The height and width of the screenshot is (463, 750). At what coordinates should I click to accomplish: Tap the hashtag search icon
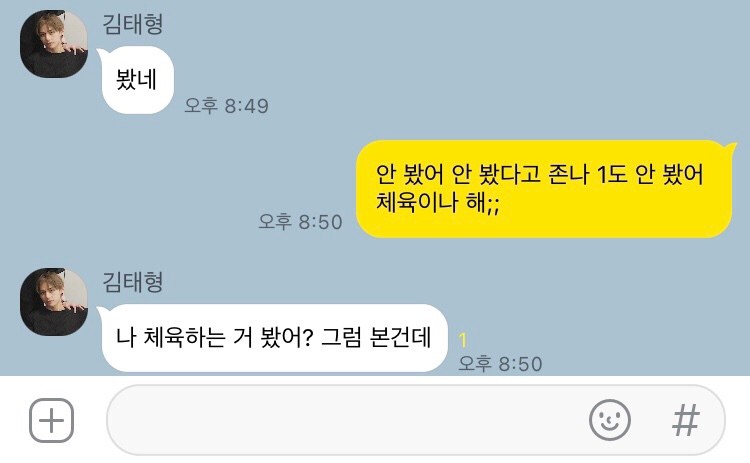pos(686,420)
